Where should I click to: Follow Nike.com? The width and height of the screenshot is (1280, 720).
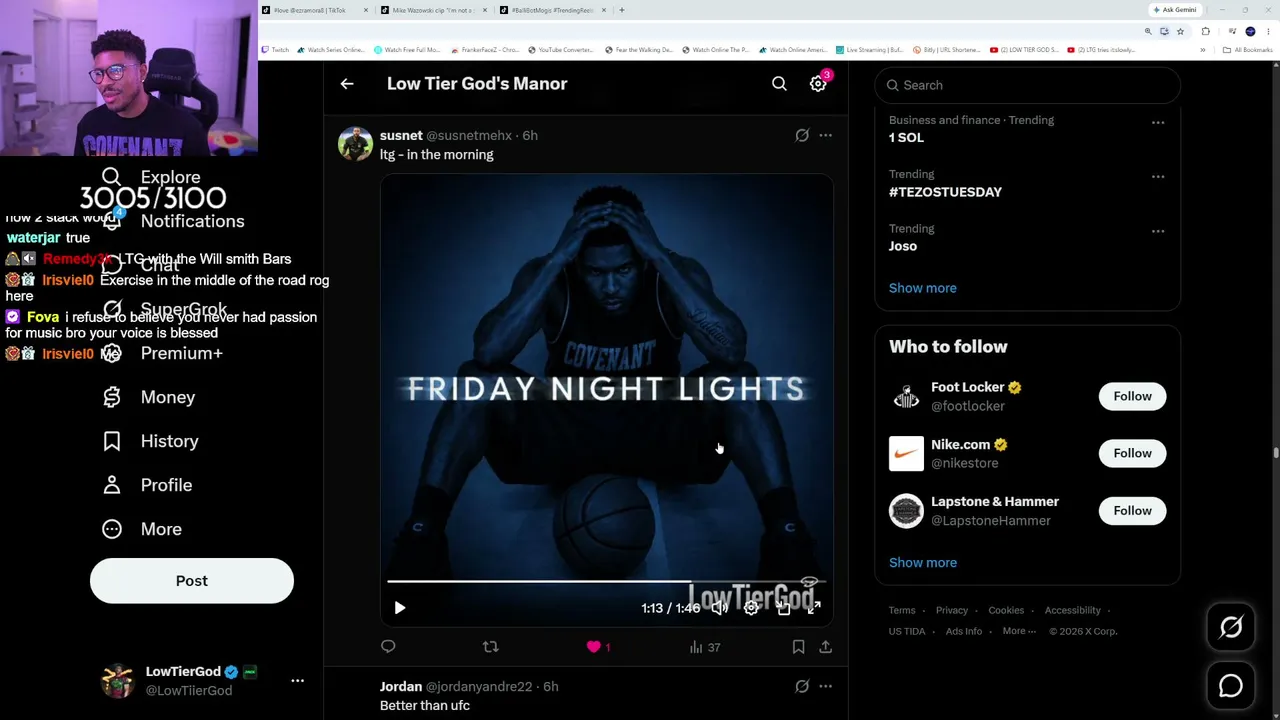(1132, 453)
